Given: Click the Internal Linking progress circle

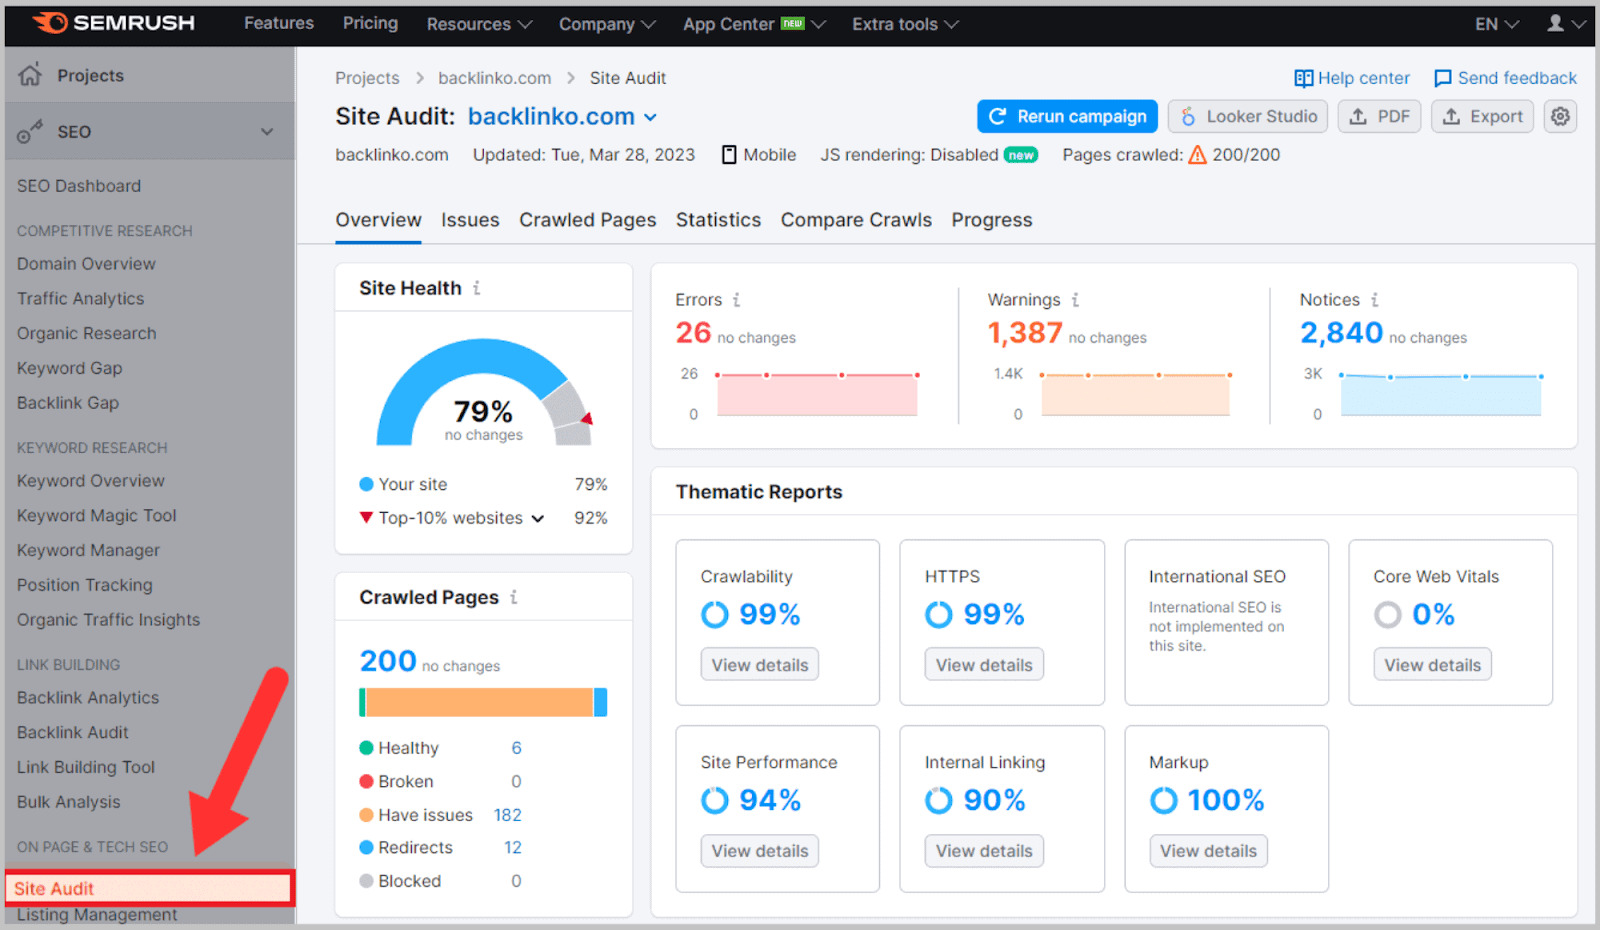Looking at the screenshot, I should point(939,800).
